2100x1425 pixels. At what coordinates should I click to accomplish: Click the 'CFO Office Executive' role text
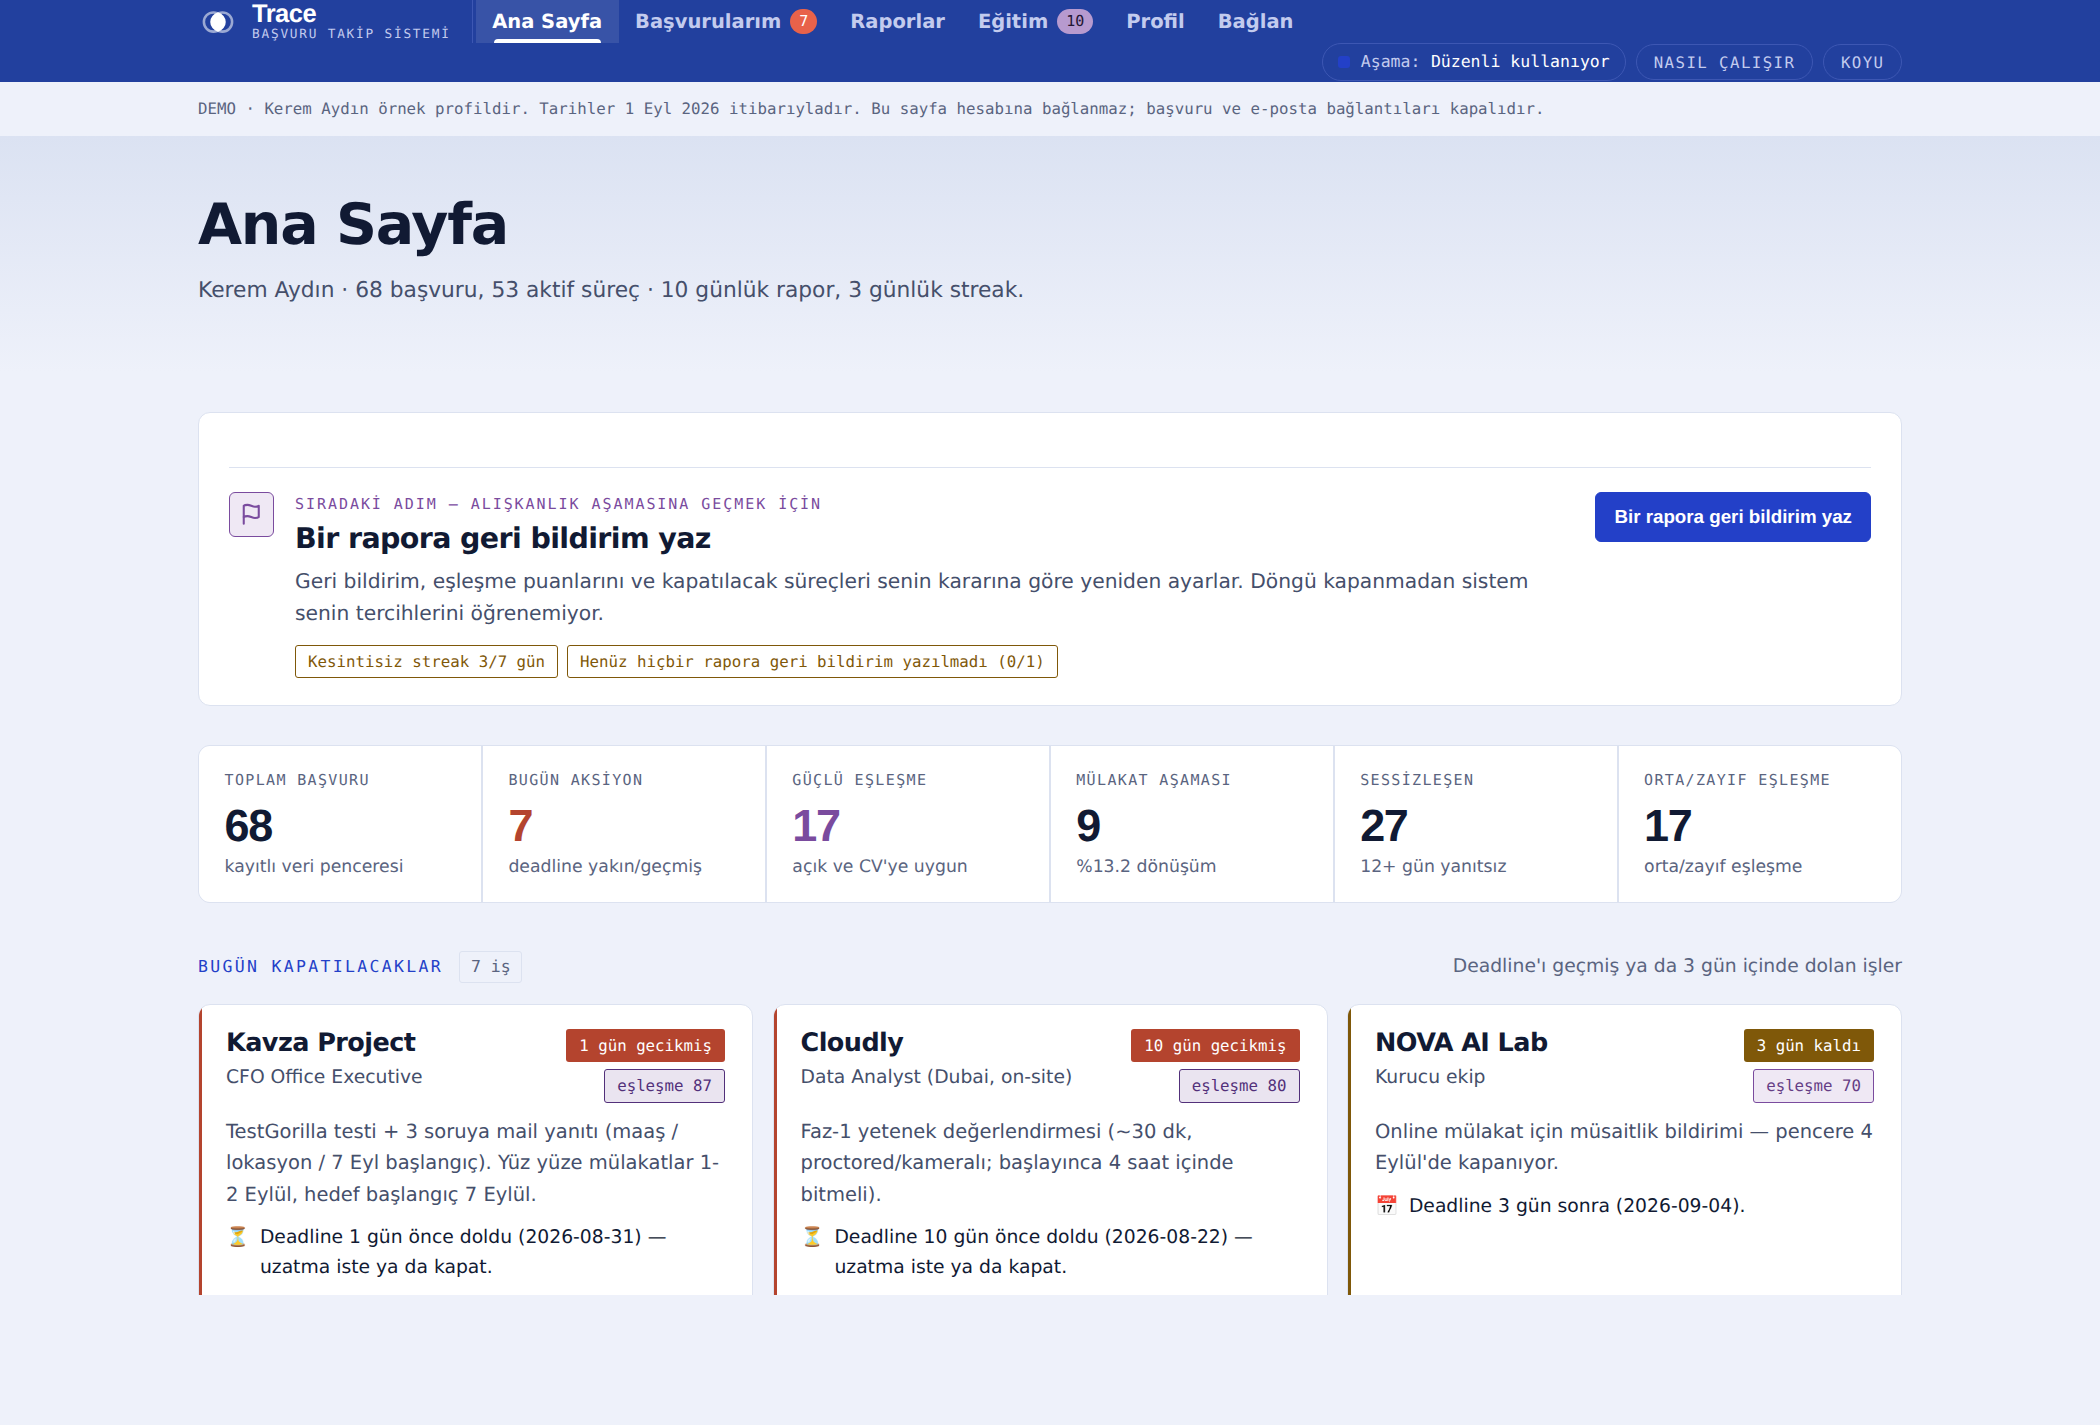click(x=324, y=1076)
